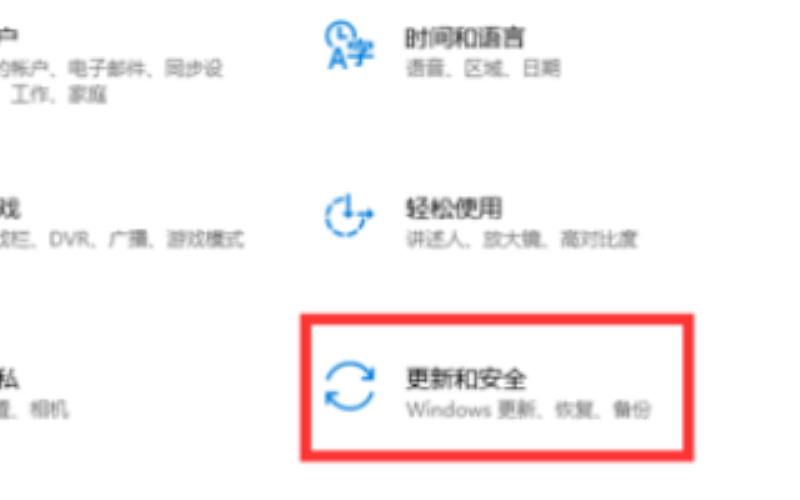800x500 pixels.
Task: Select 讲述人、放大镜、高对比度 description text
Action: 521,239
